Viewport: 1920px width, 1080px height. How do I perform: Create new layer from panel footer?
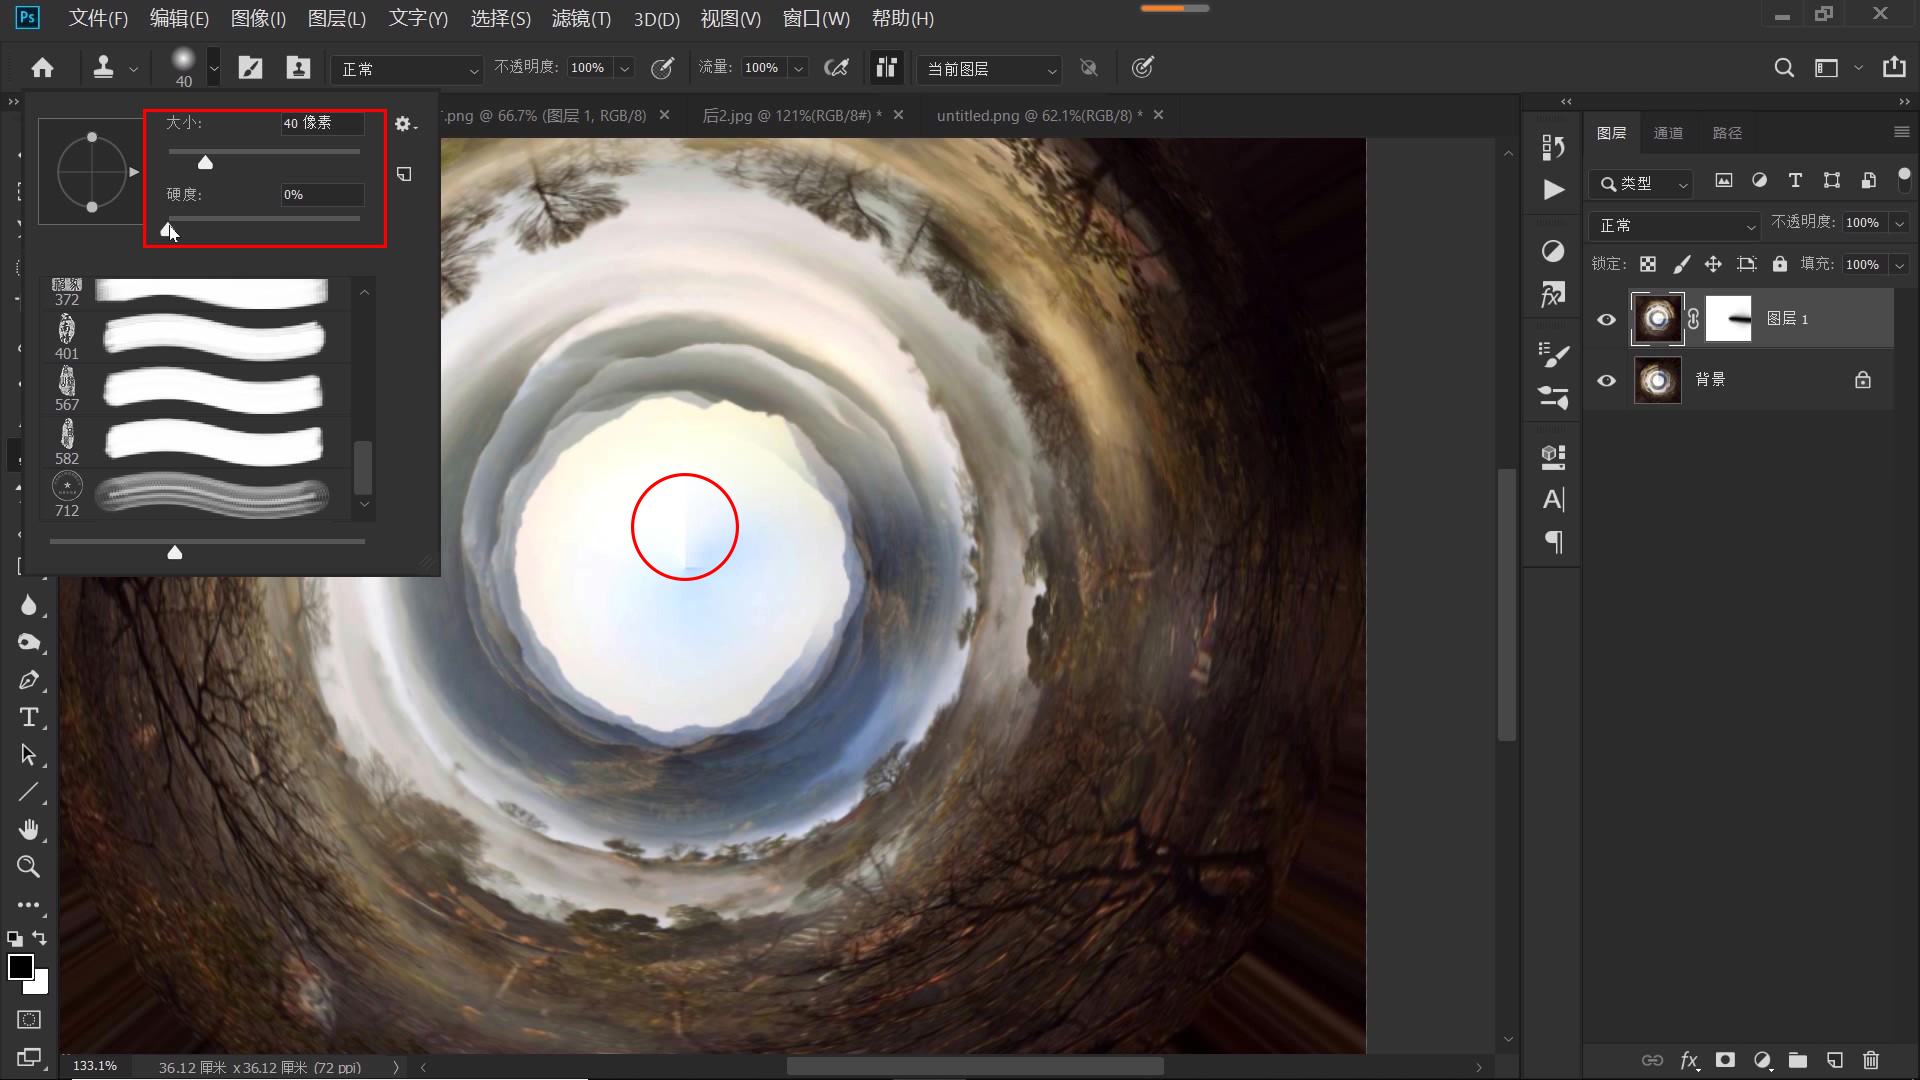pos(1834,1060)
